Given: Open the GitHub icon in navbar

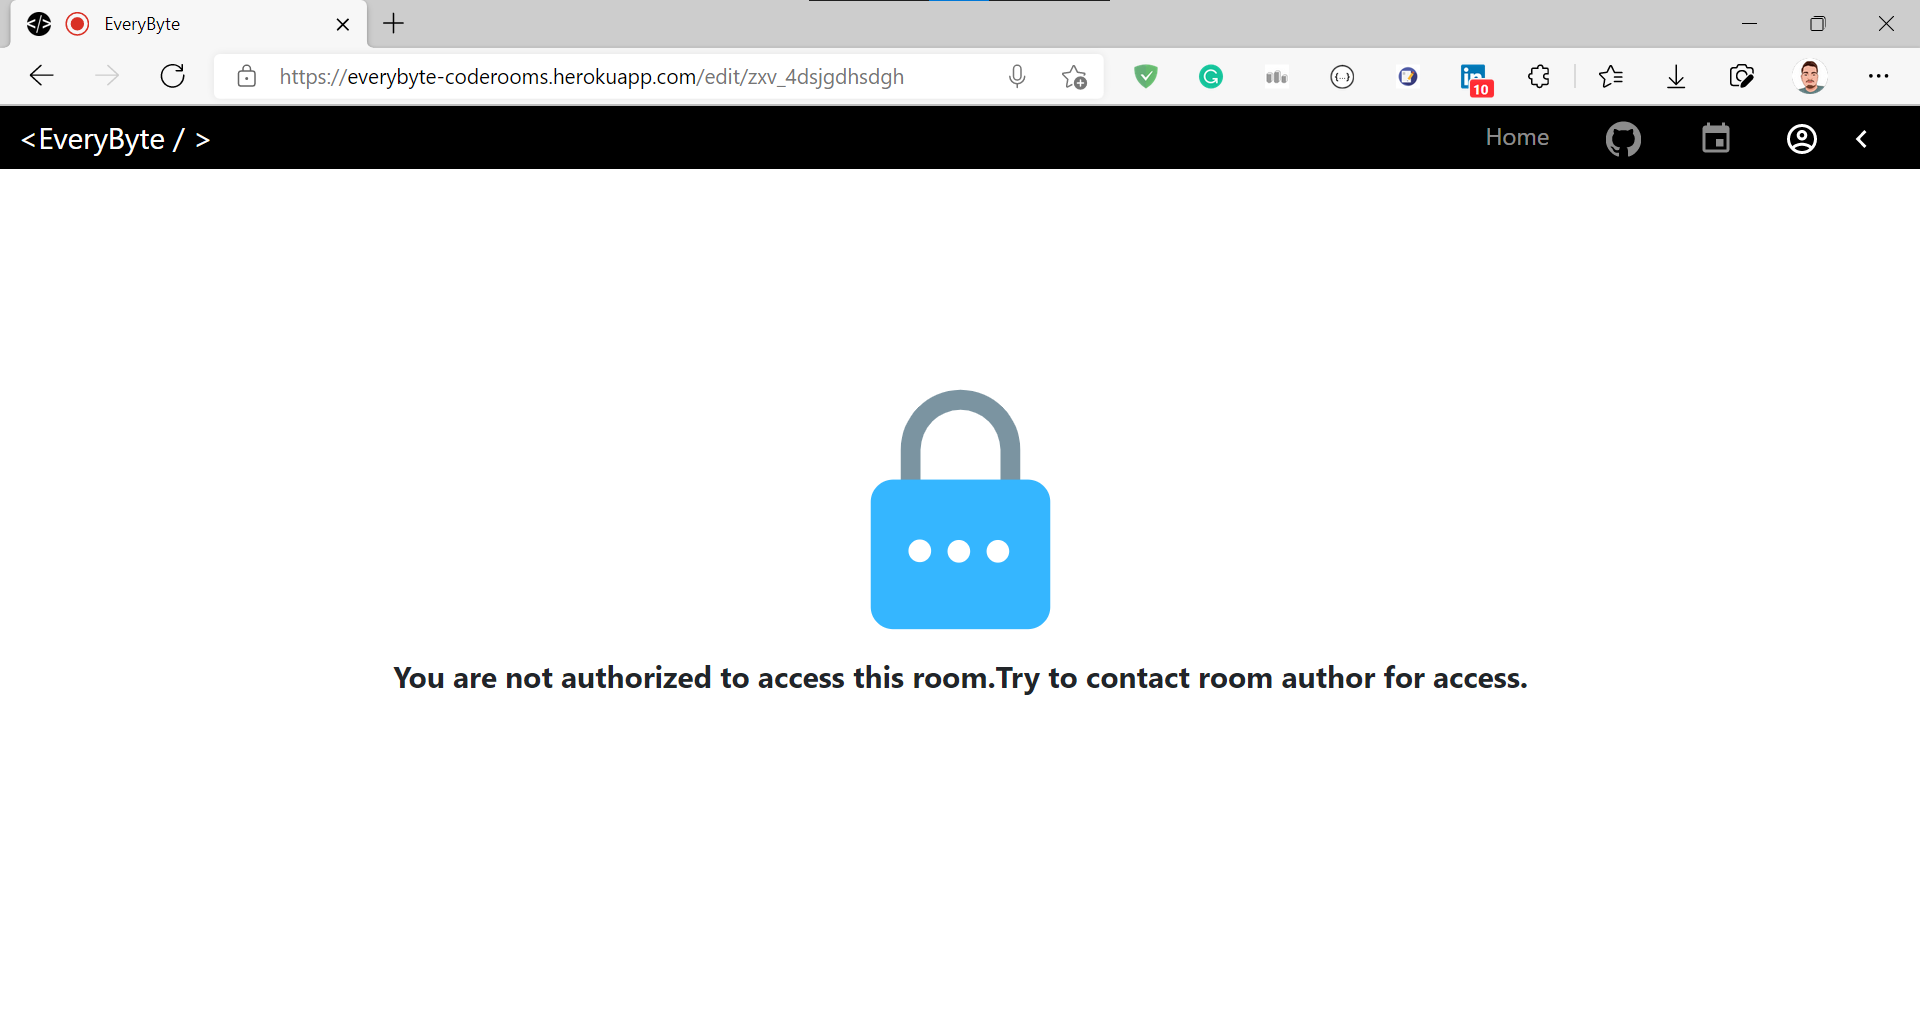Looking at the screenshot, I should coord(1623,139).
